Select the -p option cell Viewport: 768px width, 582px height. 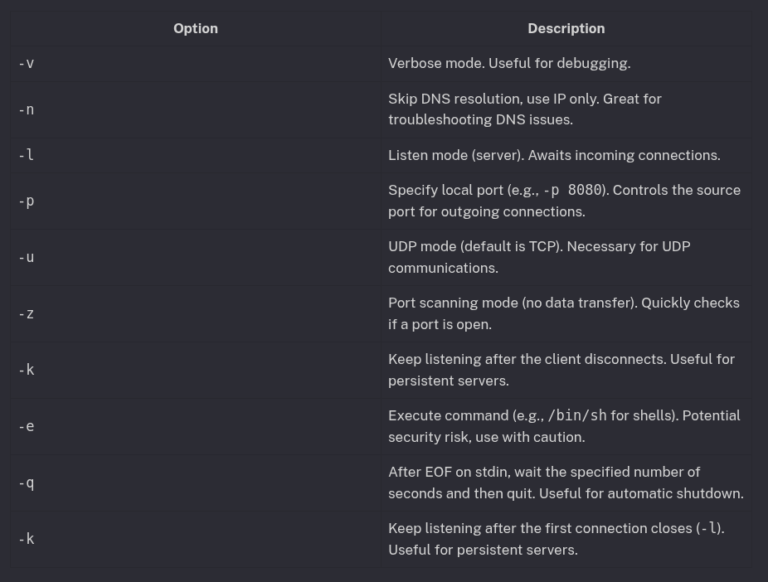point(27,201)
